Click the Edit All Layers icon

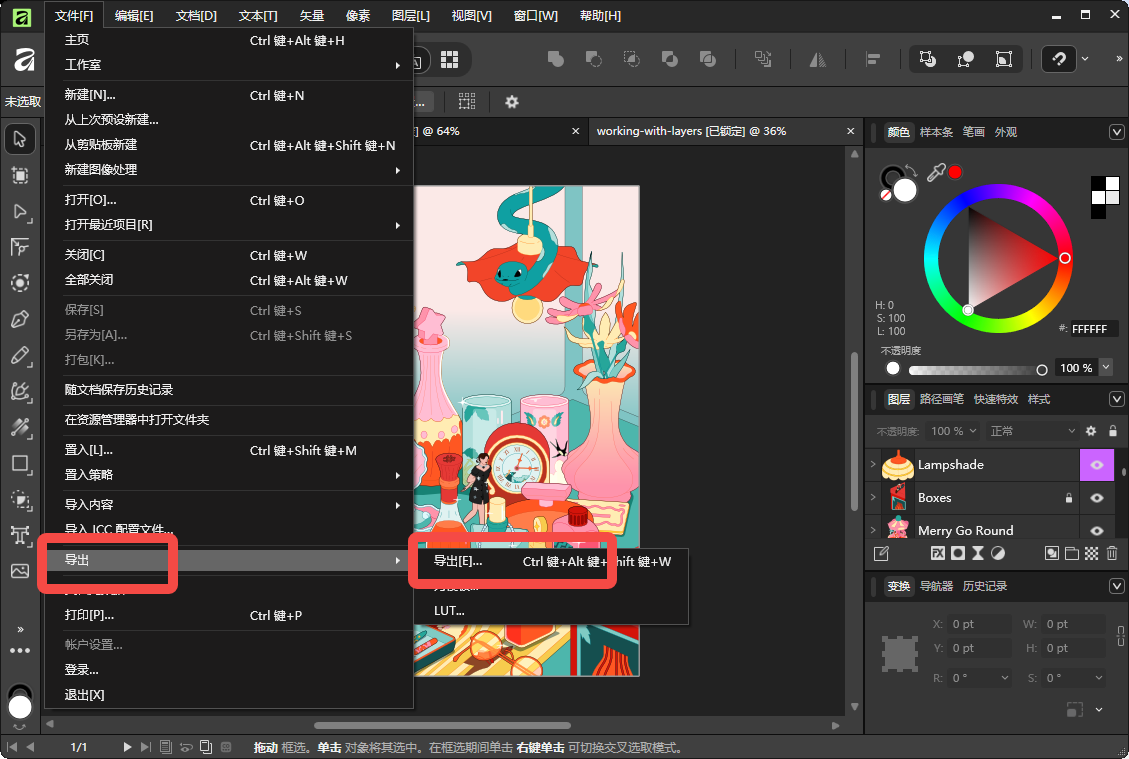coord(881,553)
